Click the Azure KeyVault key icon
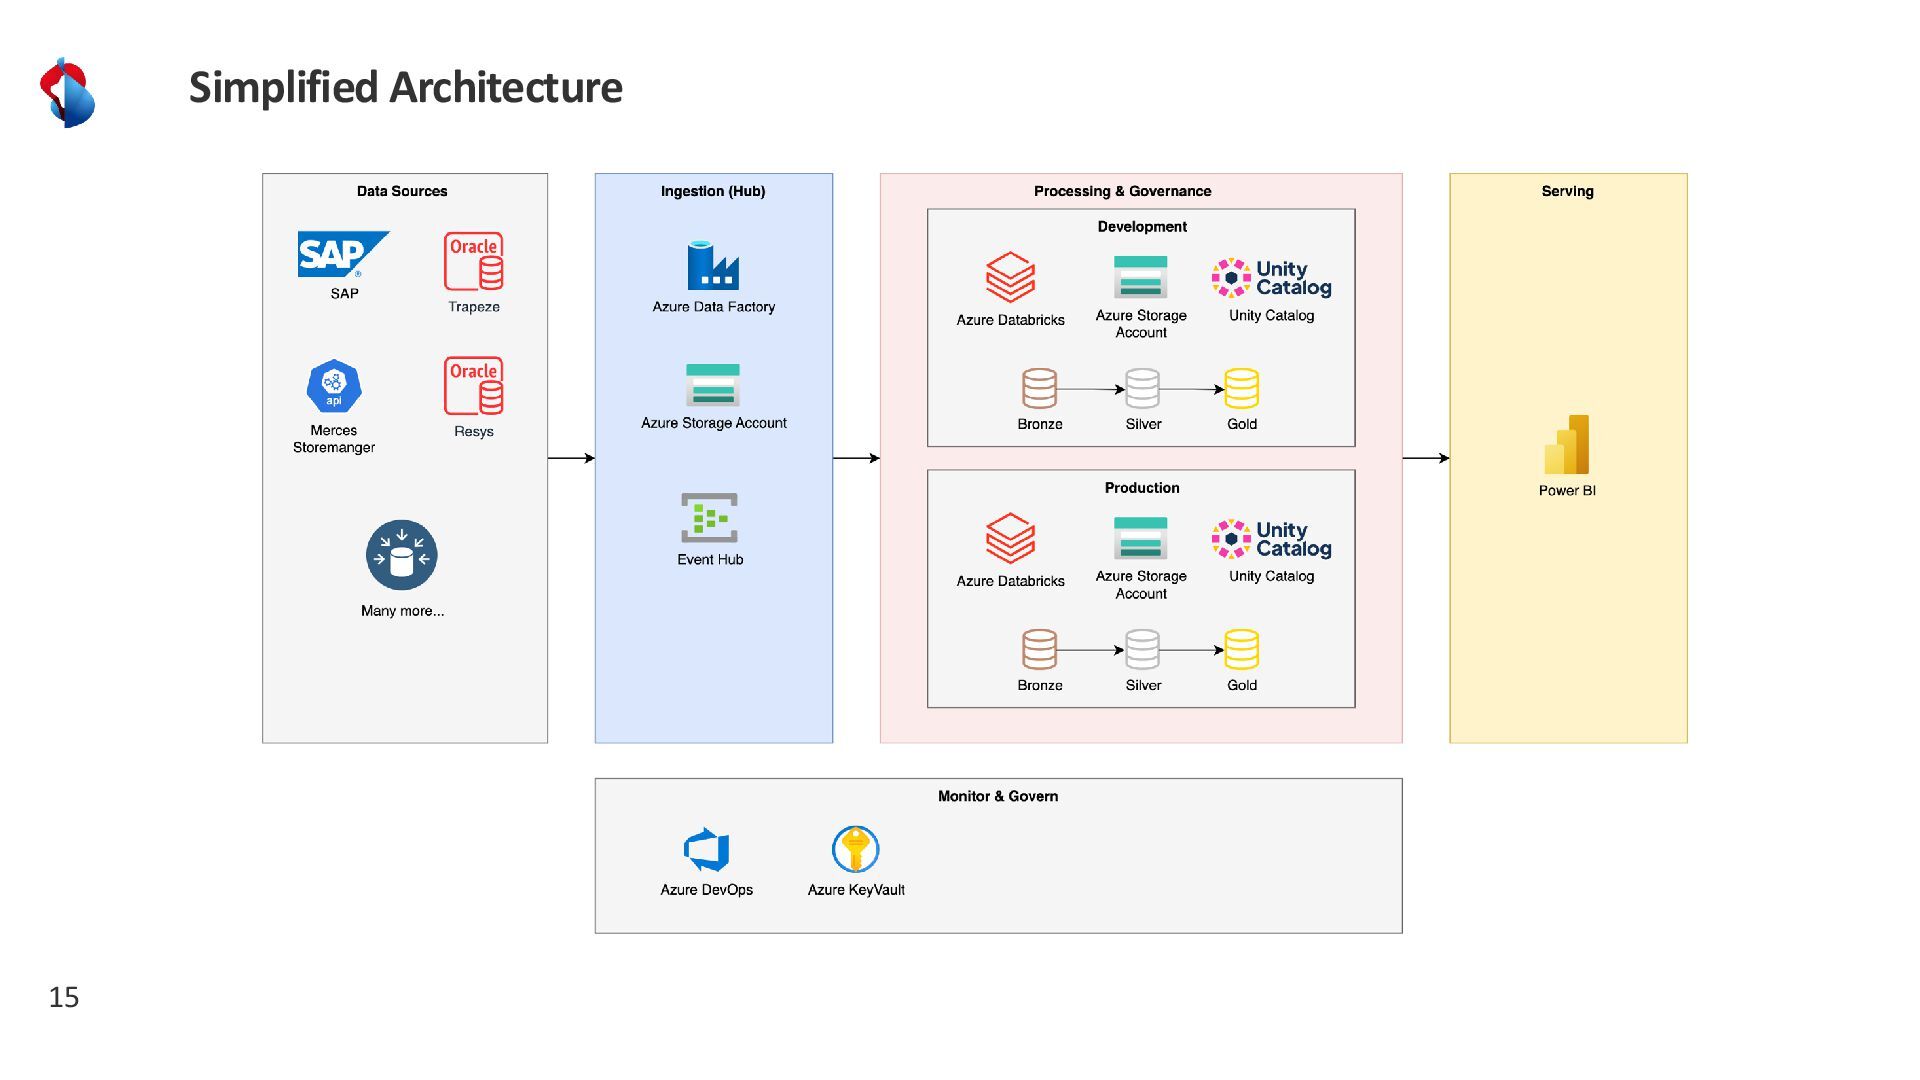 pyautogui.click(x=856, y=849)
